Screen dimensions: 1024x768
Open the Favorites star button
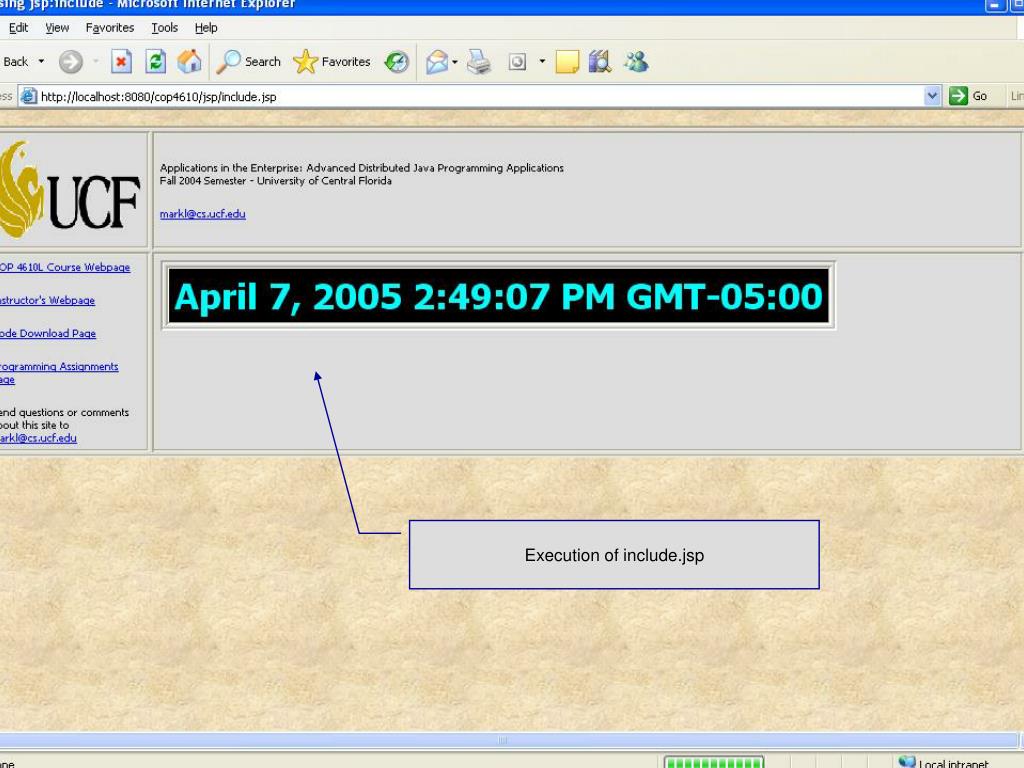point(332,62)
